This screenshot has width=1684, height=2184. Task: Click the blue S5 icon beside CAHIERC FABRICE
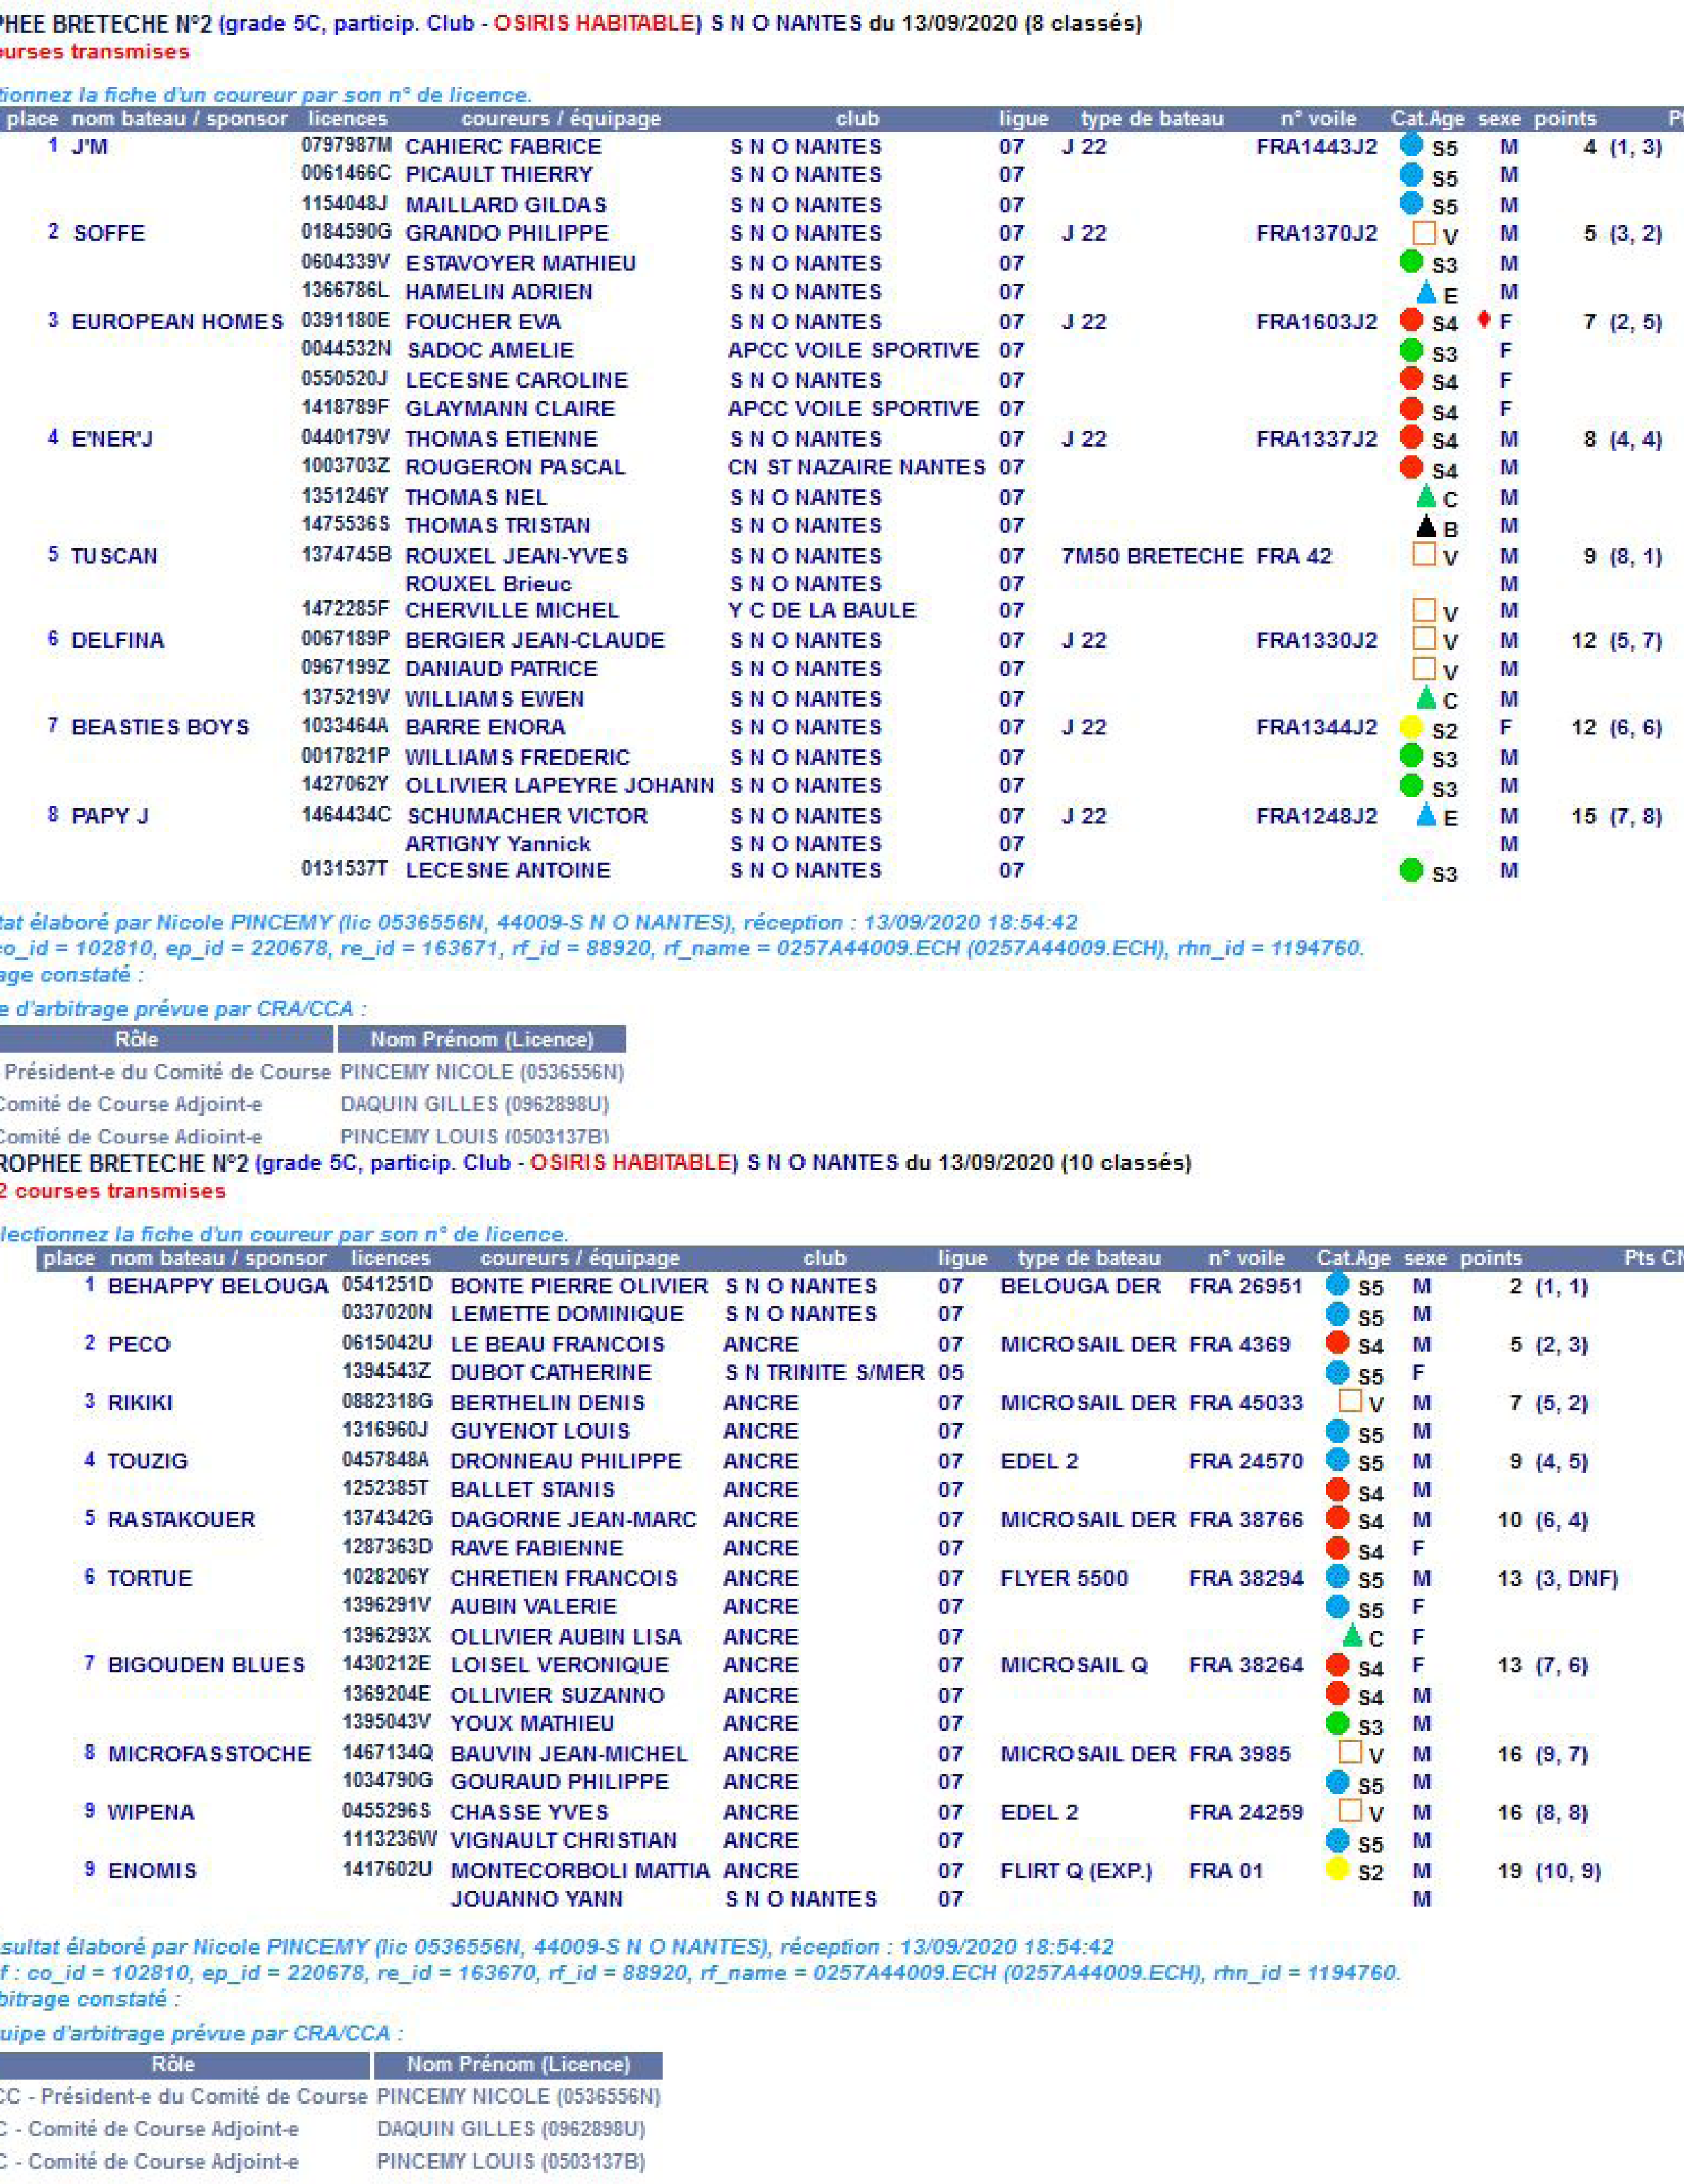[1411, 144]
